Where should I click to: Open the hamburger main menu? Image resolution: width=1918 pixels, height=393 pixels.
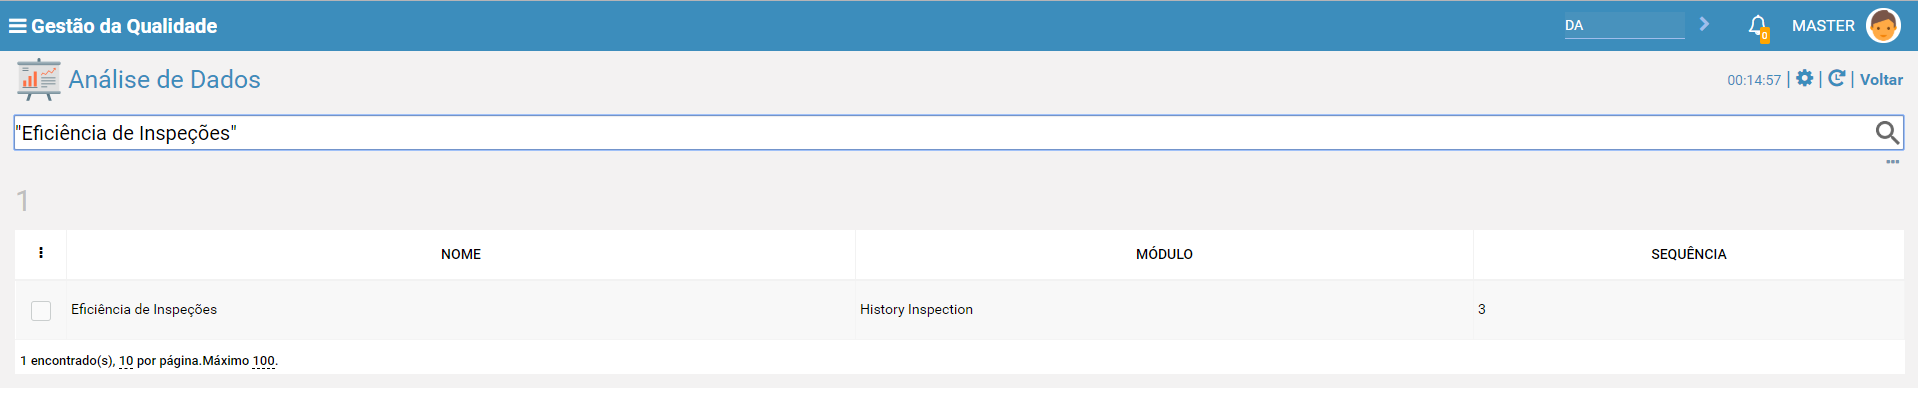tap(17, 26)
